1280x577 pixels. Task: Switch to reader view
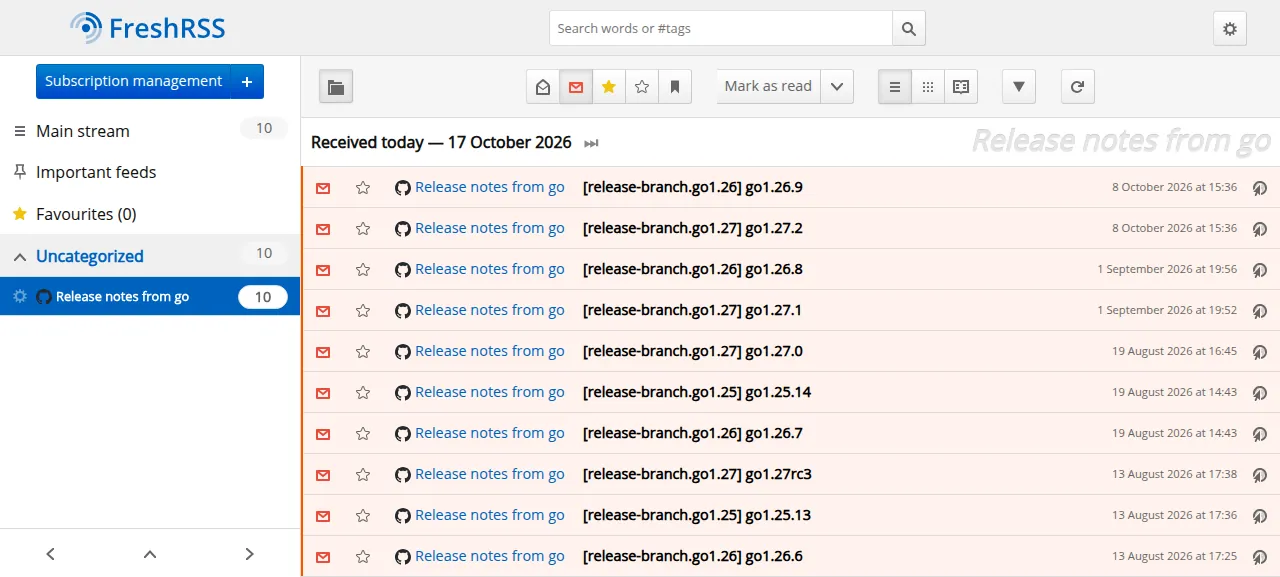961,87
